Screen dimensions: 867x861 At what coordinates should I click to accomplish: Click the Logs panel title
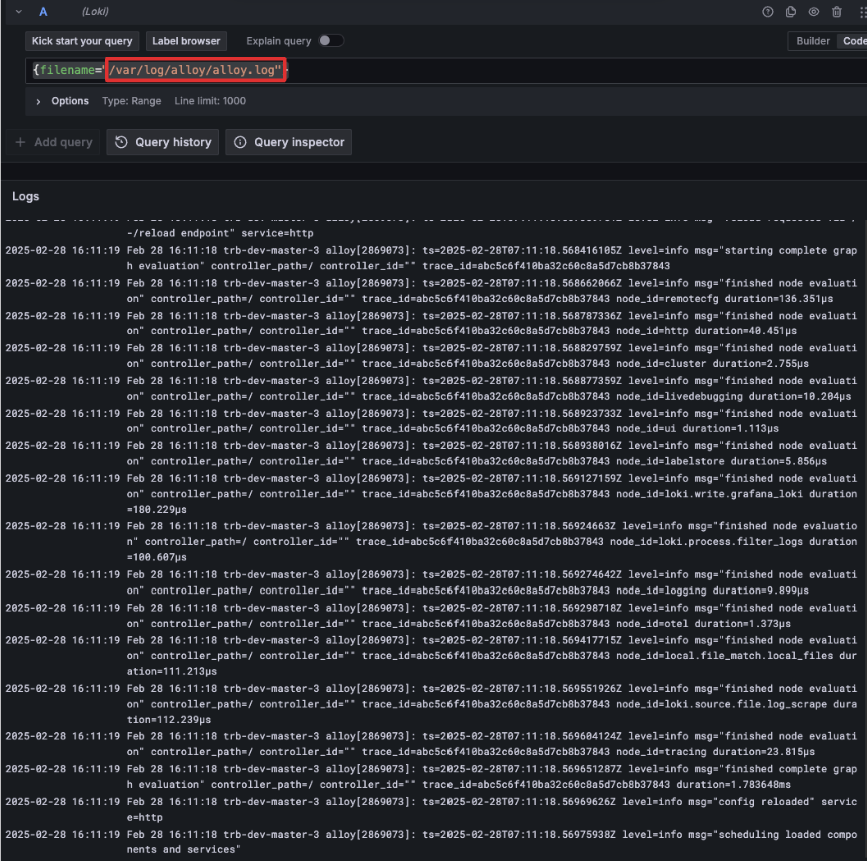point(25,196)
